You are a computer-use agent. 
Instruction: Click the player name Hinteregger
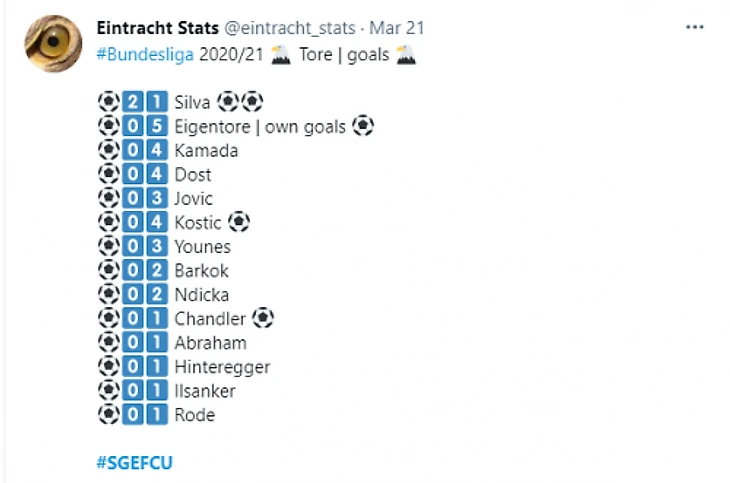(x=222, y=367)
